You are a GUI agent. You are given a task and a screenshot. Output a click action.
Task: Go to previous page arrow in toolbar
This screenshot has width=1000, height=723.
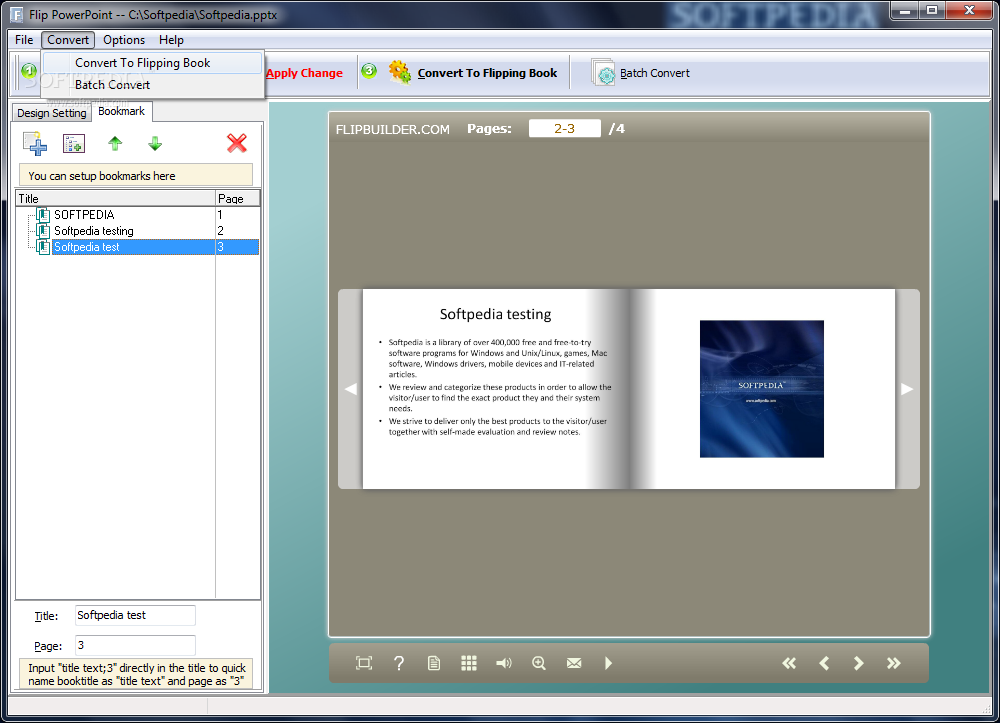coord(824,663)
